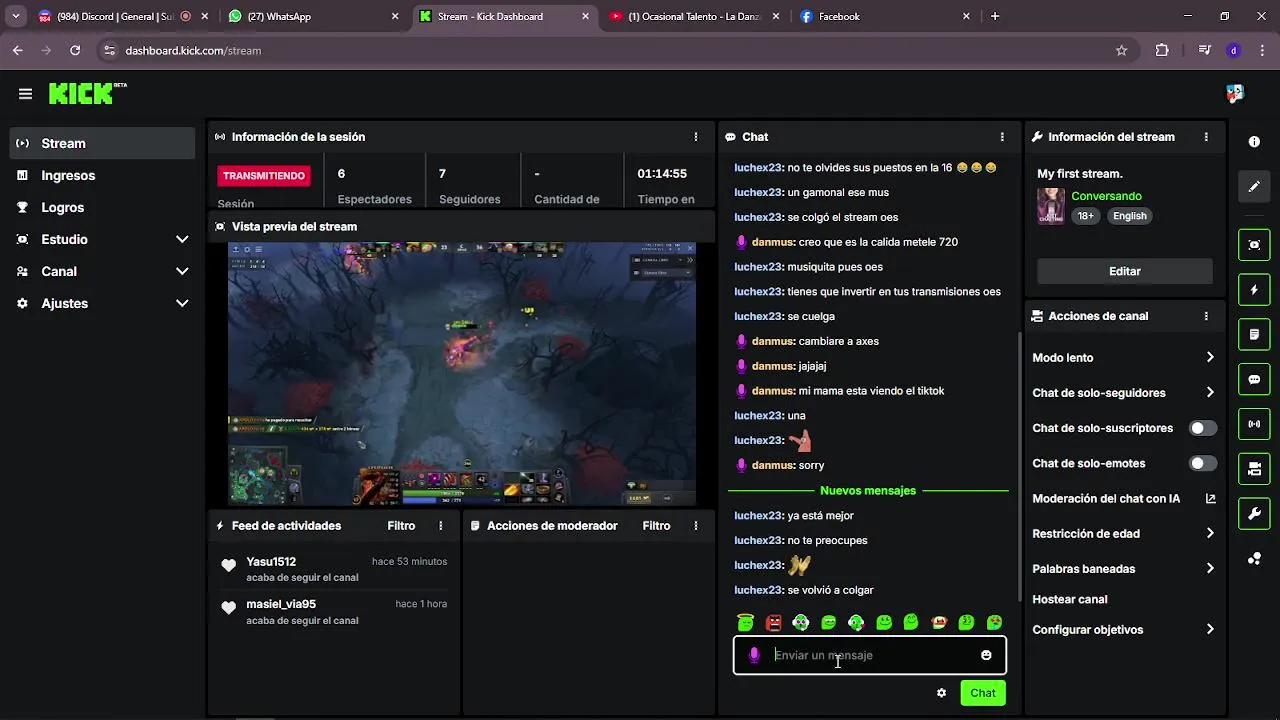Toggle Chat de solo-emotes switch

(1203, 463)
